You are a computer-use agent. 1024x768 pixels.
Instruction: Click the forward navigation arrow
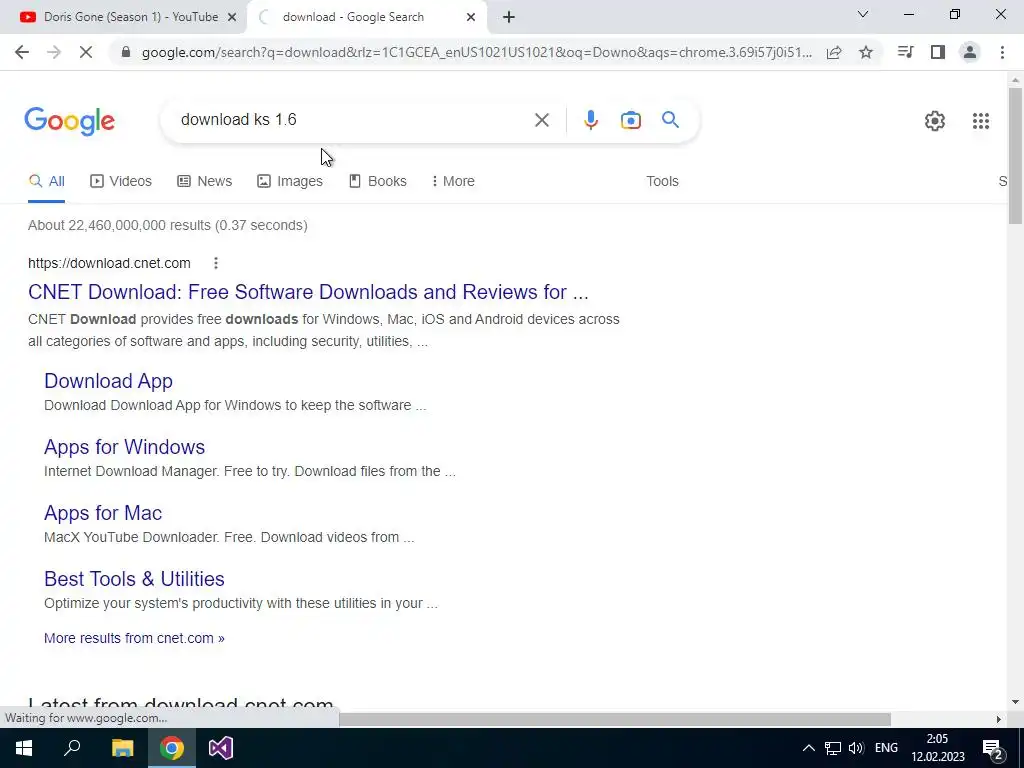[x=54, y=52]
